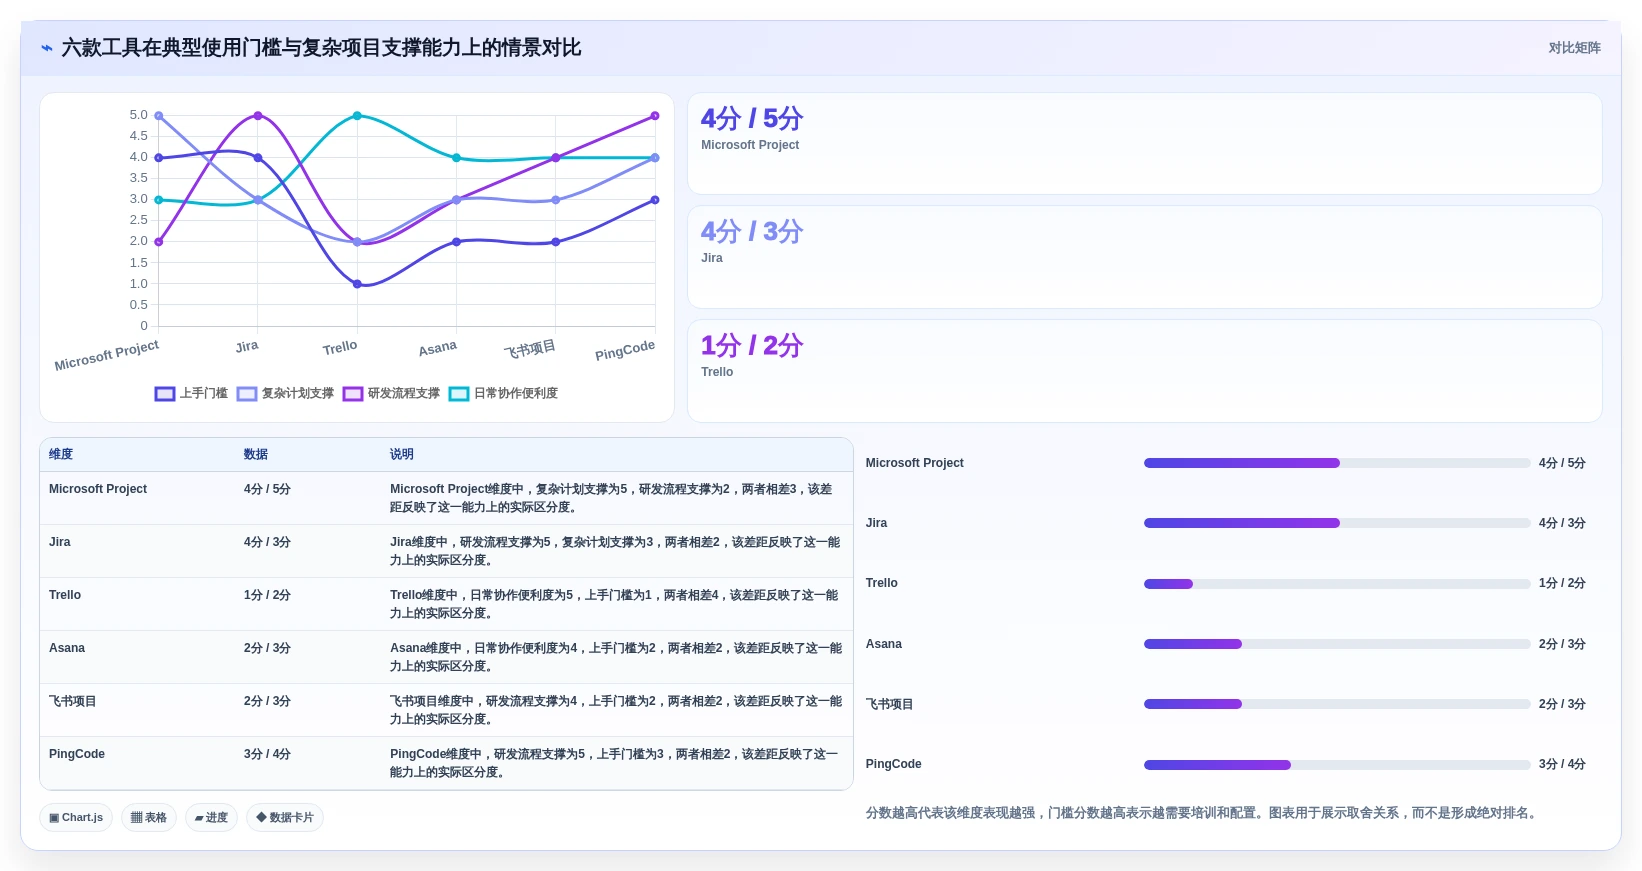Open the Trello 1分 / 2分 card
This screenshot has width=1642, height=871.
click(x=1144, y=371)
